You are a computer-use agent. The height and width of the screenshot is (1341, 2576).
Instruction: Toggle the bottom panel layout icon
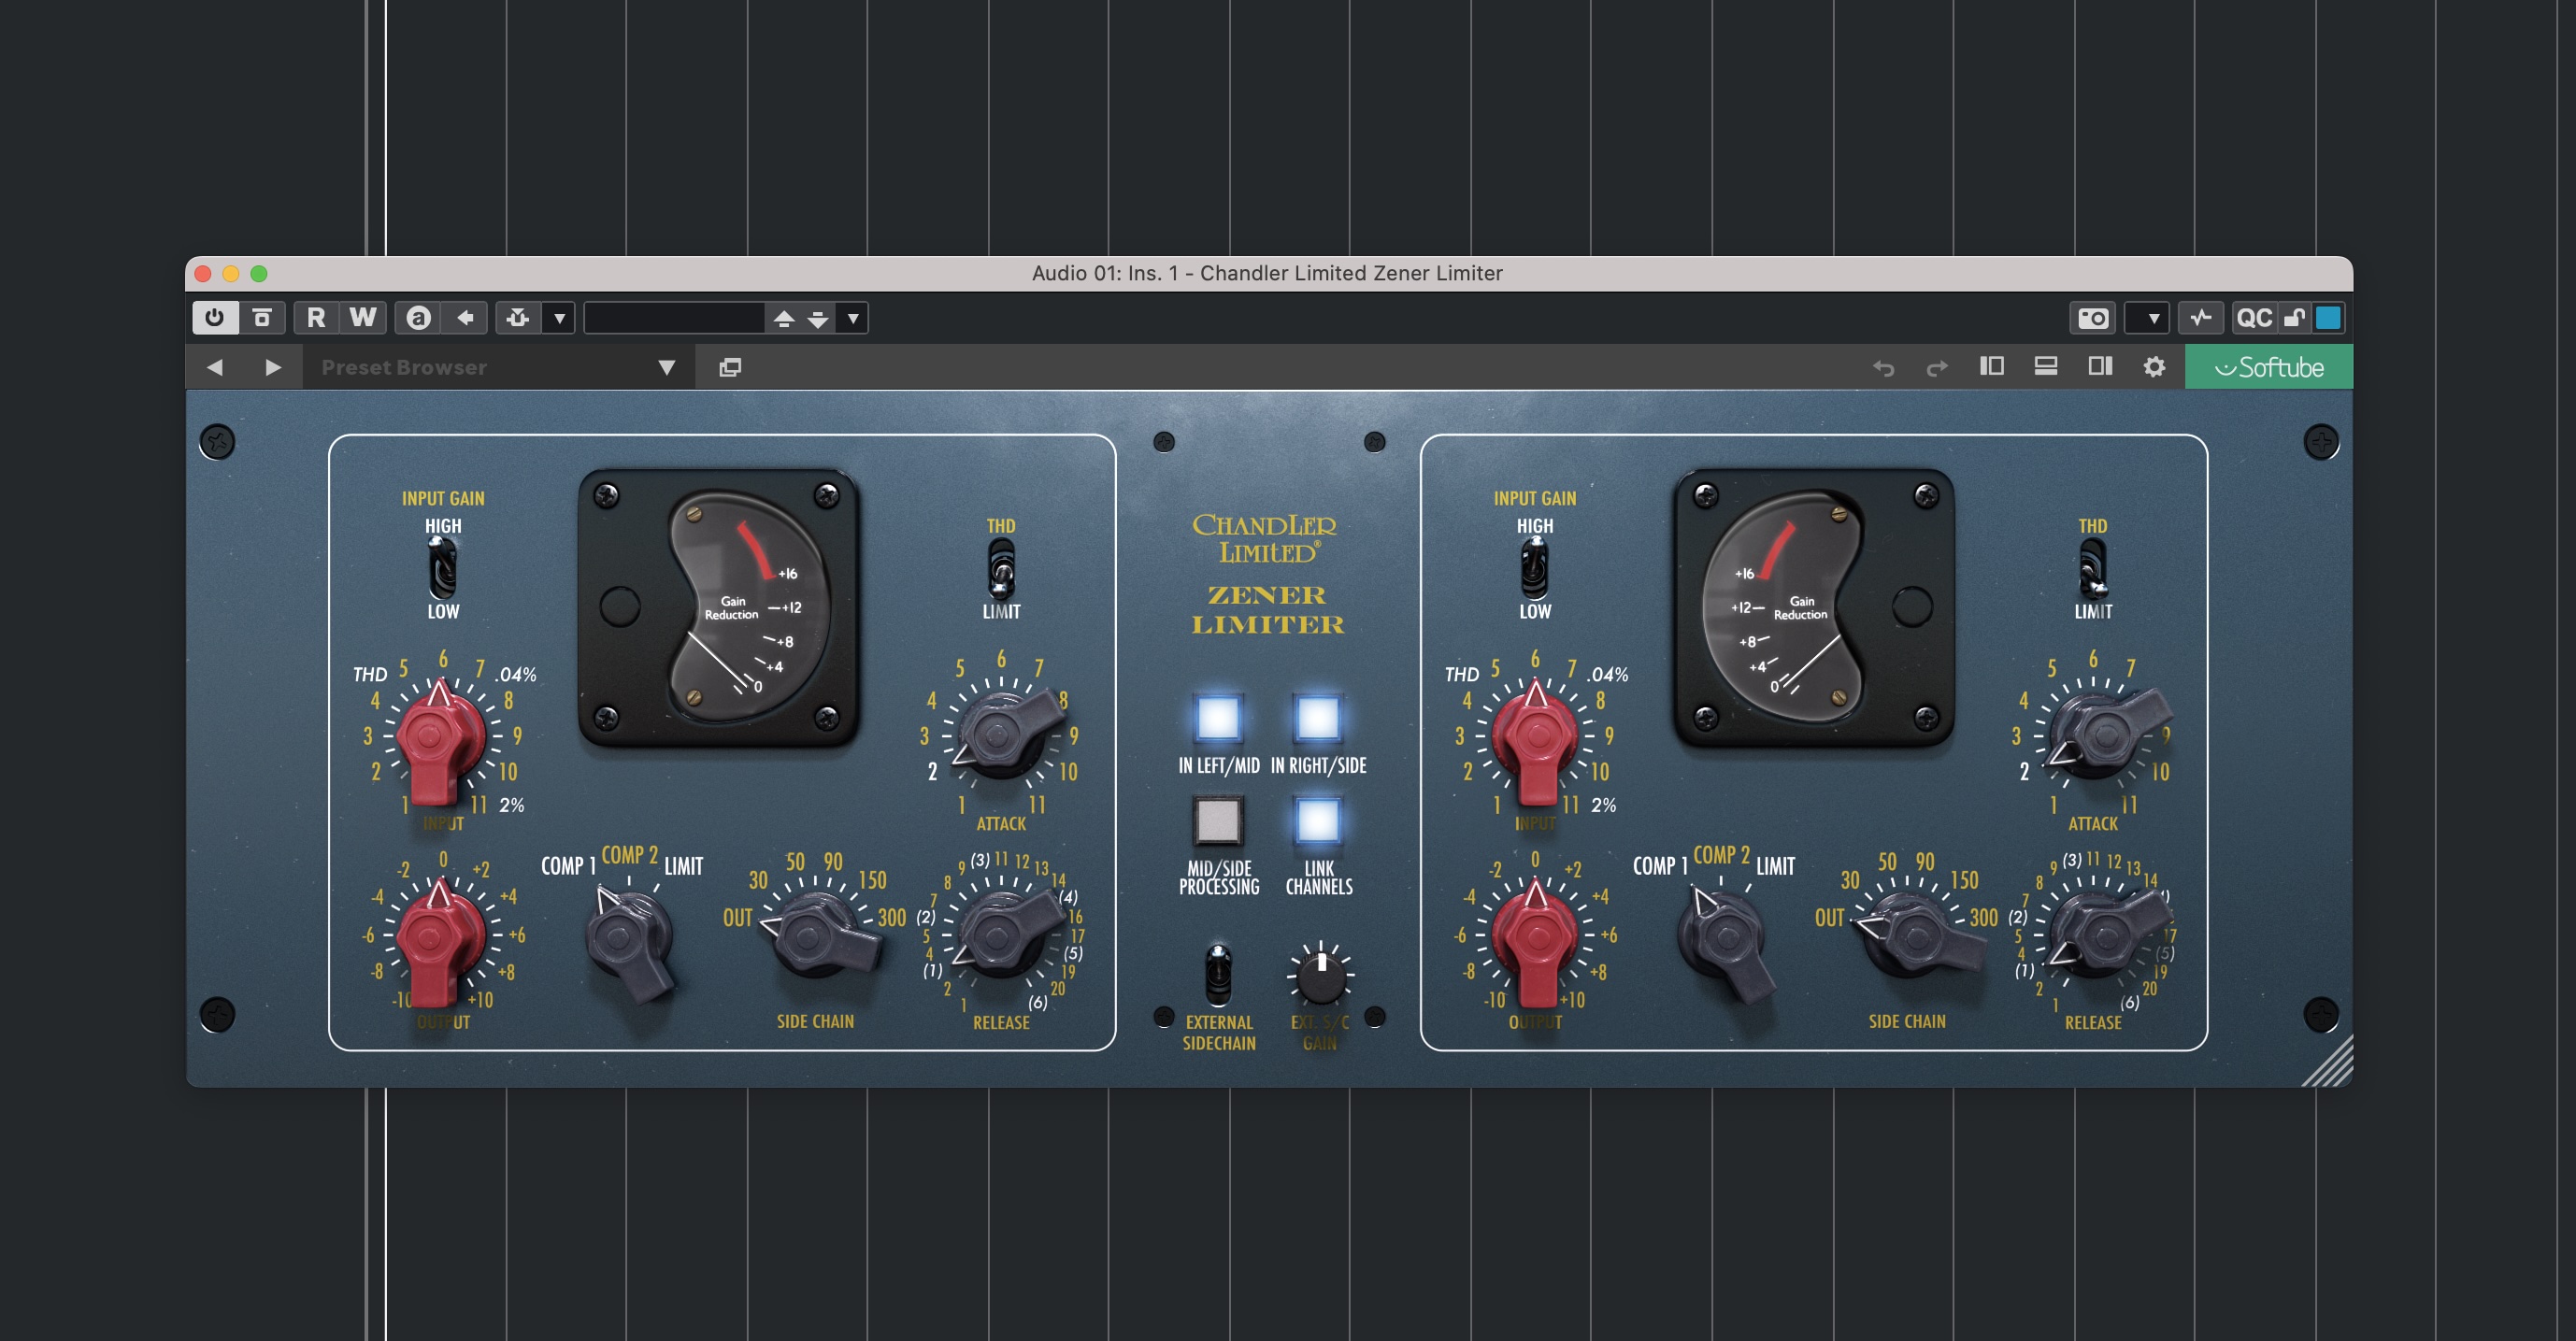(2046, 366)
